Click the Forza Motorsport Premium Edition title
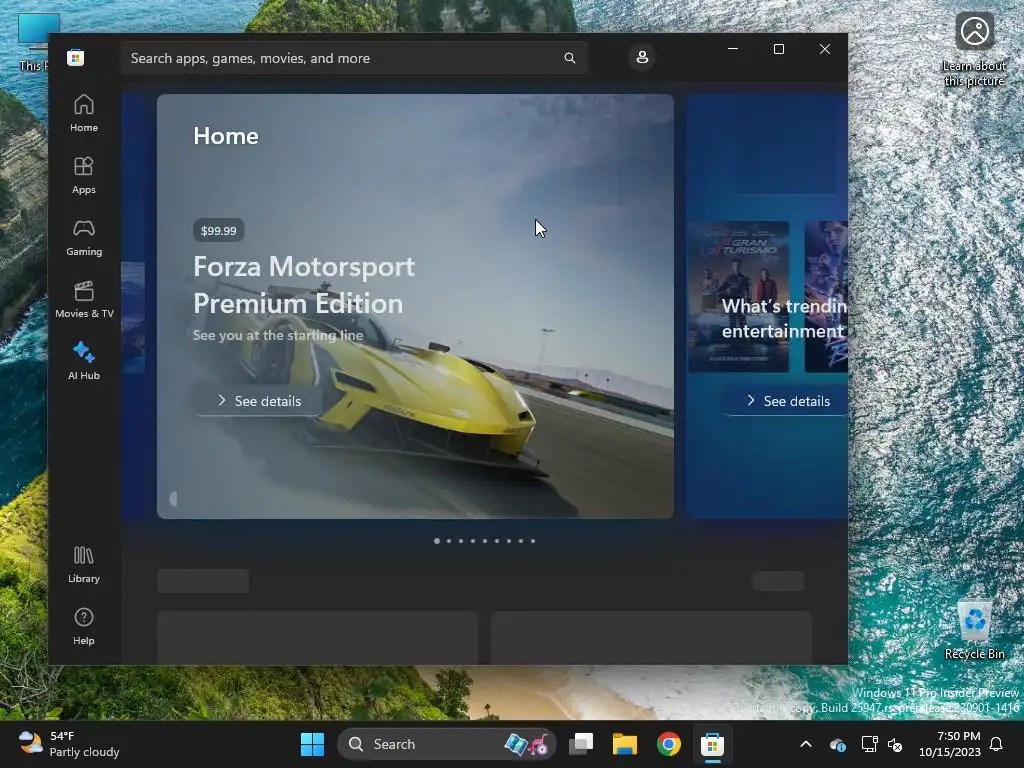This screenshot has height=768, width=1024. pos(304,285)
